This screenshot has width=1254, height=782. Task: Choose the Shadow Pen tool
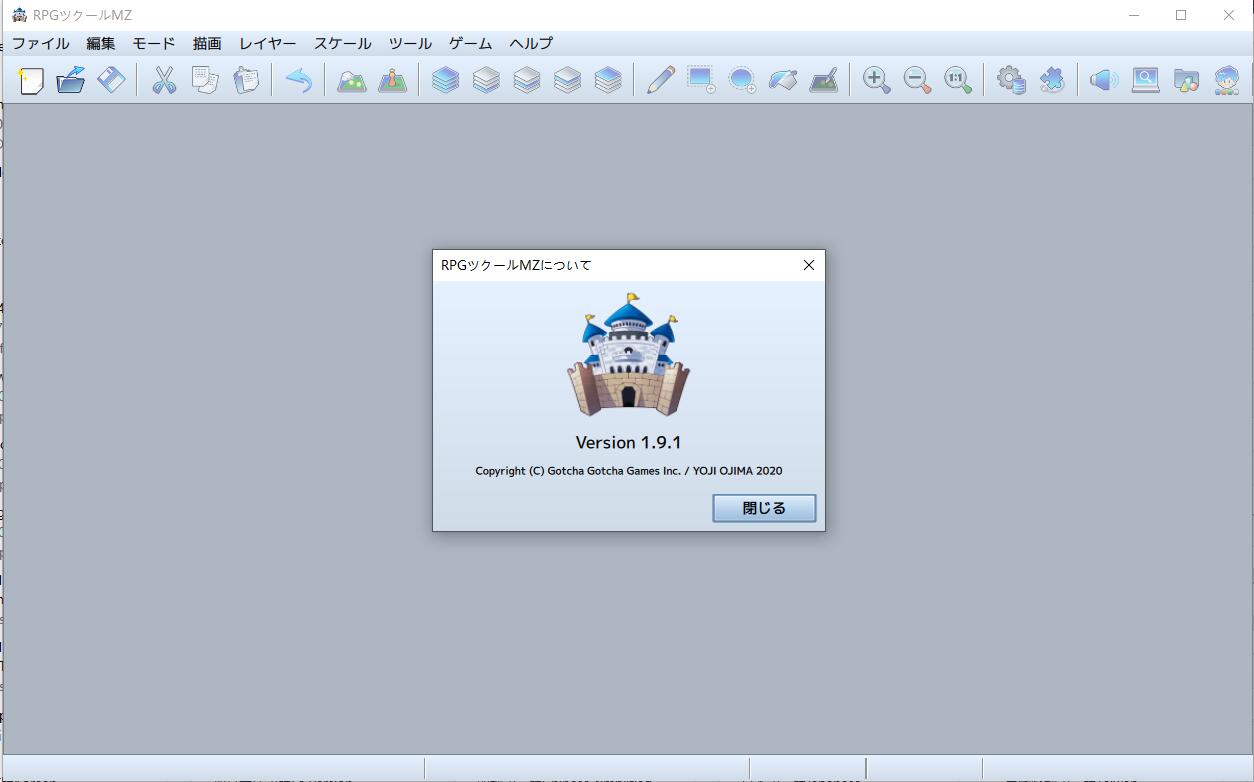point(823,80)
